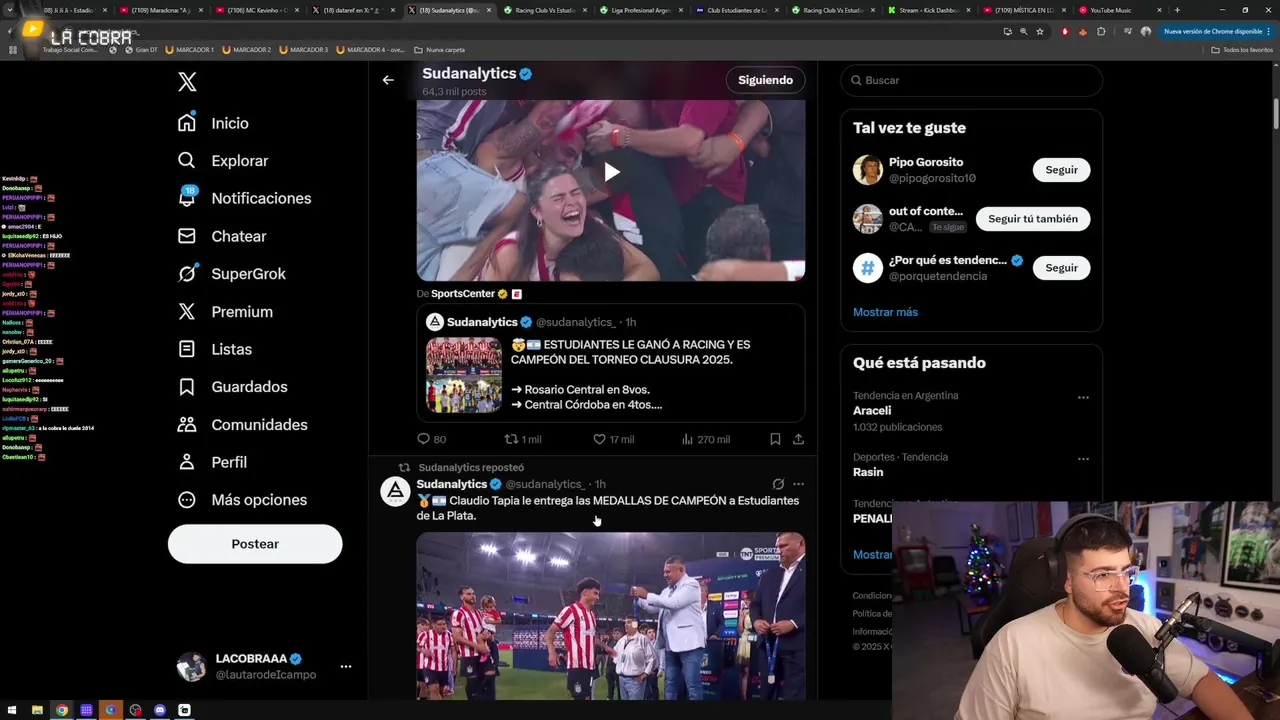This screenshot has height=720, width=1280.
Task: Play the SportsCenter video
Action: (x=611, y=172)
